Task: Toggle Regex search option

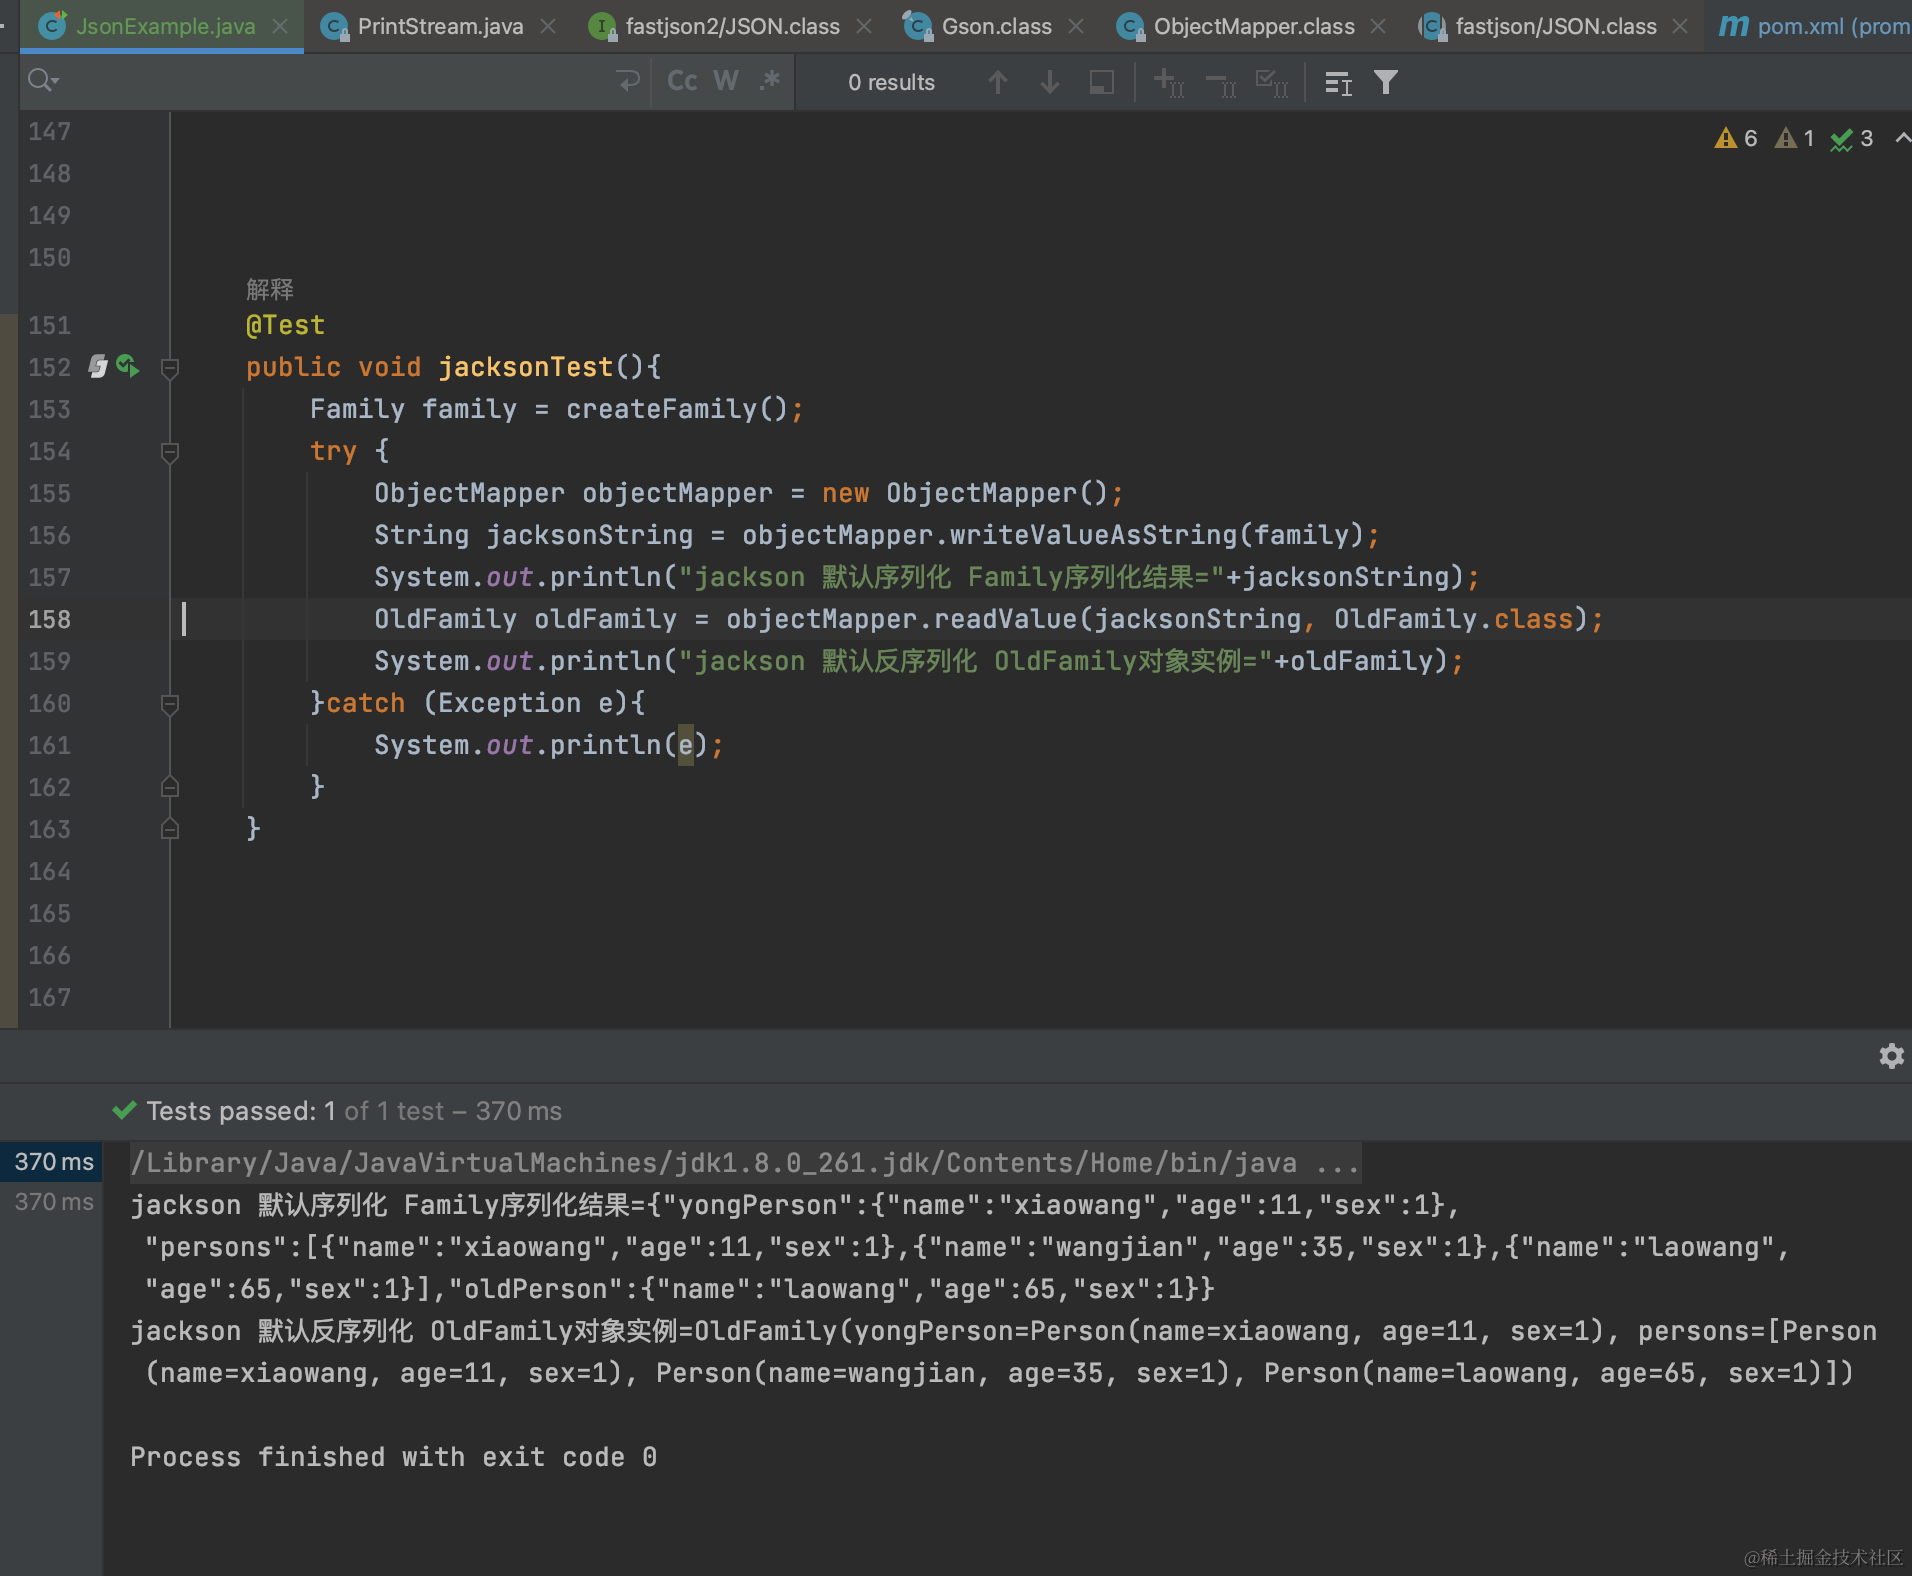Action: (769, 81)
